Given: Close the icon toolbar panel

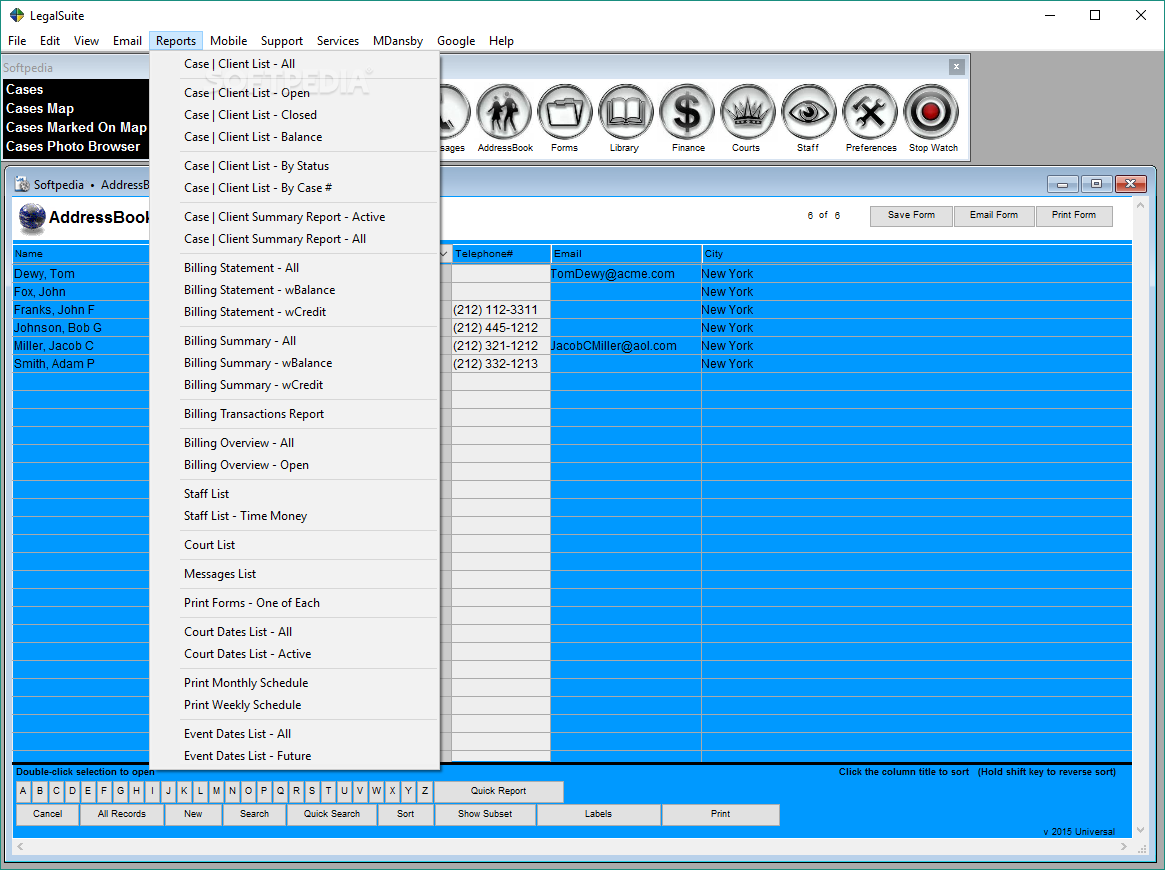Looking at the screenshot, I should coord(956,67).
